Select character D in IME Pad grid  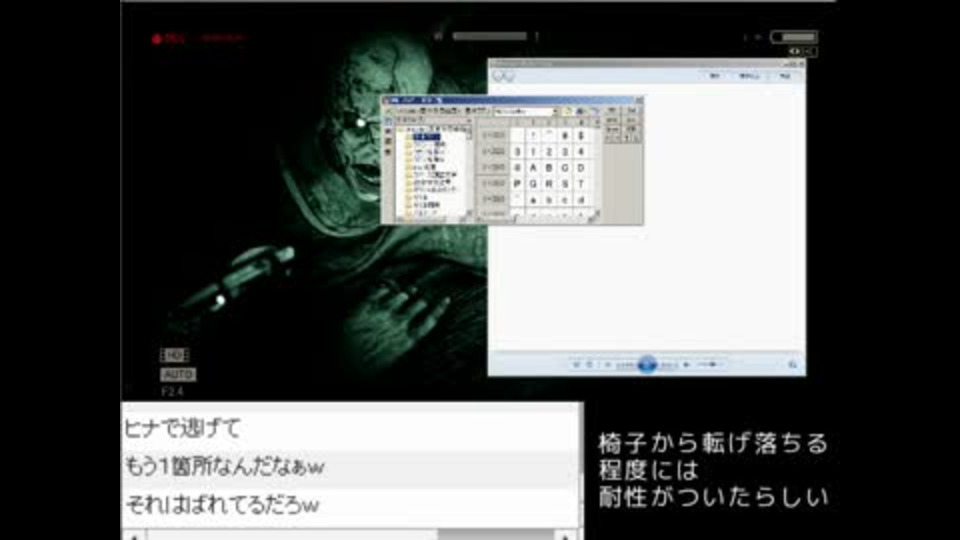coord(580,168)
